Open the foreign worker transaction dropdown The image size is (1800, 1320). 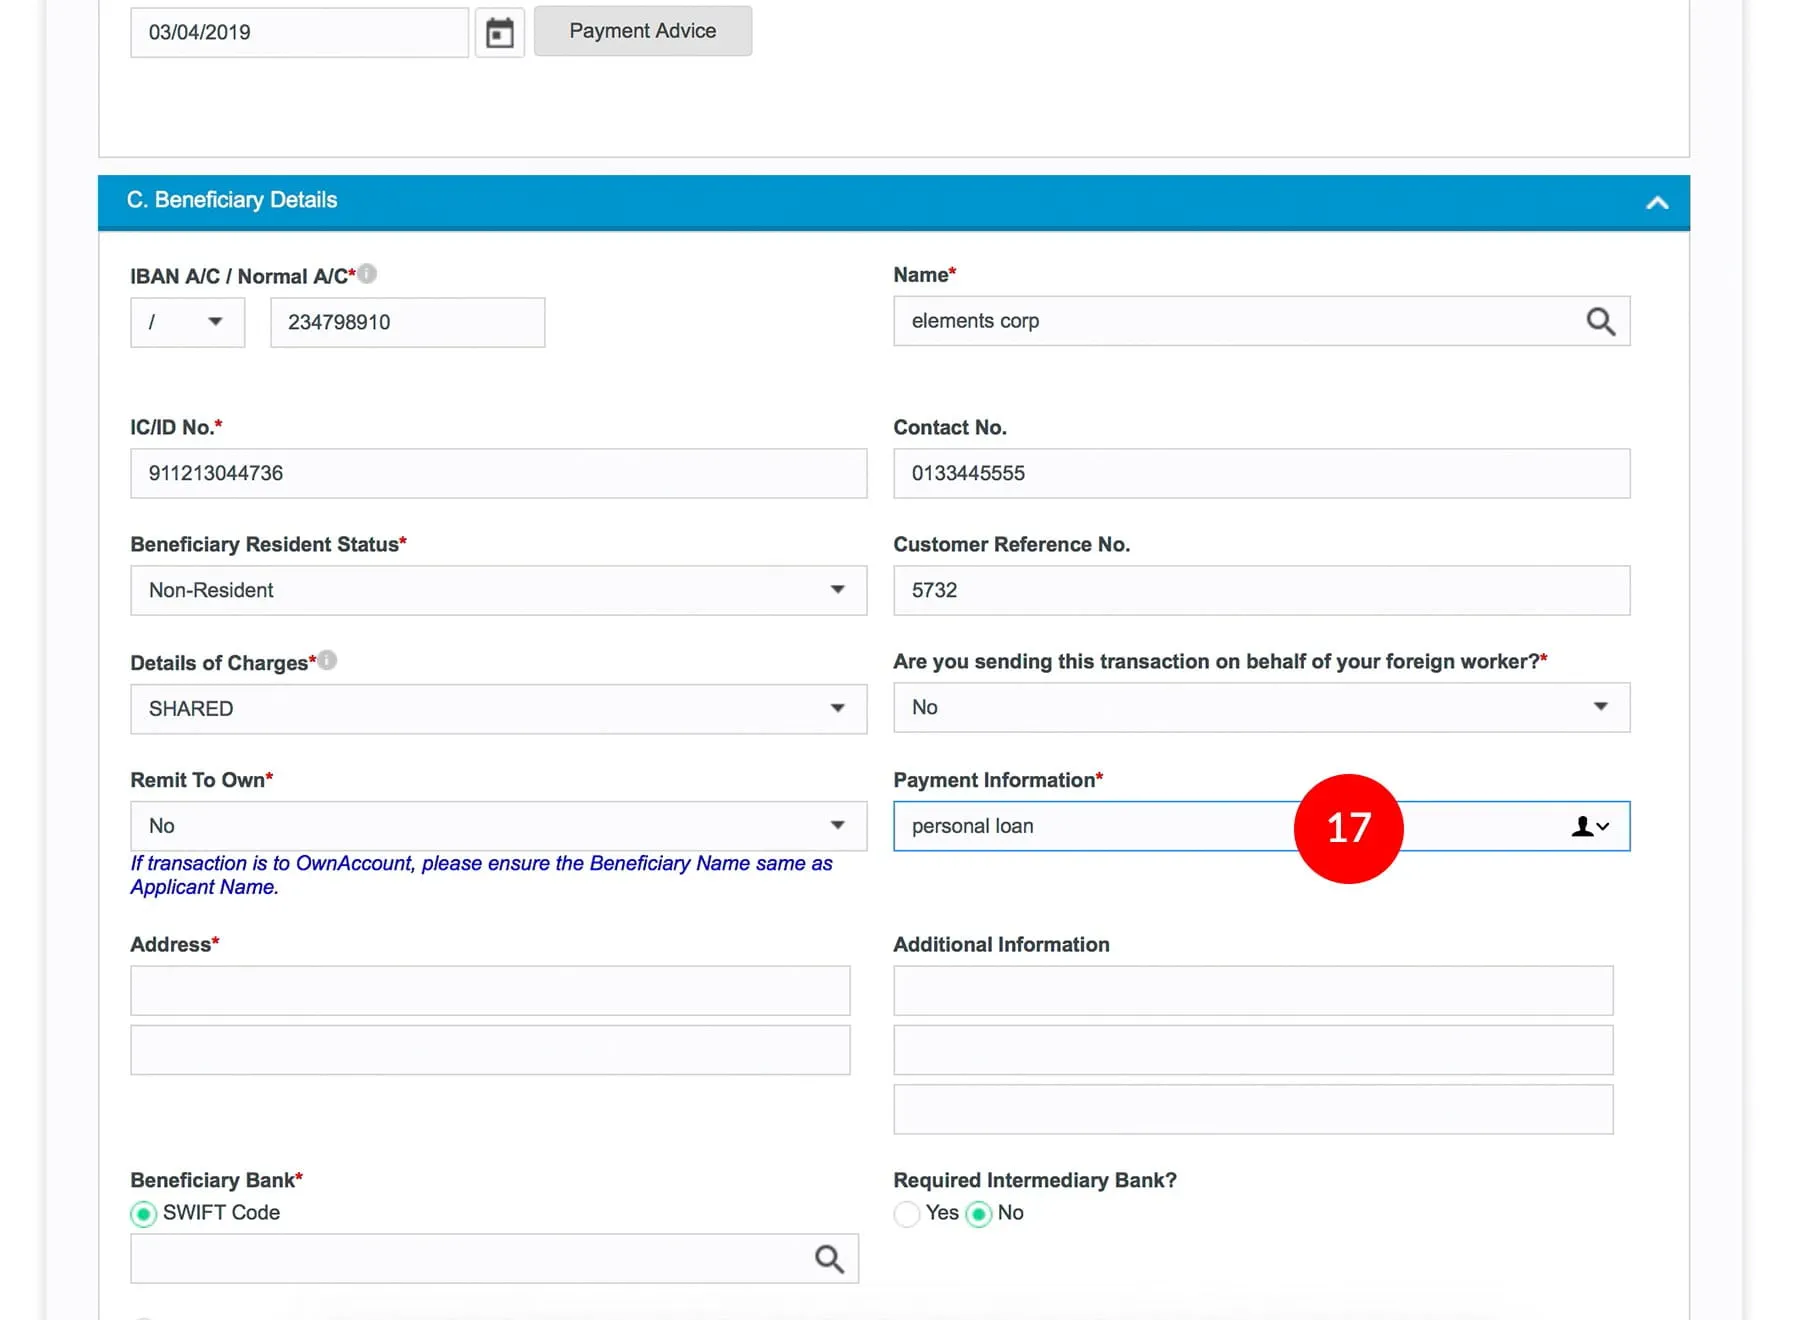click(x=1261, y=707)
